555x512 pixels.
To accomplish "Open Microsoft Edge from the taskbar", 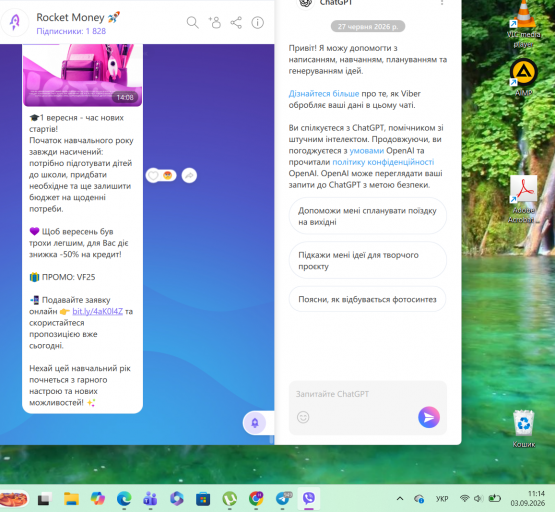I will click(x=124, y=499).
